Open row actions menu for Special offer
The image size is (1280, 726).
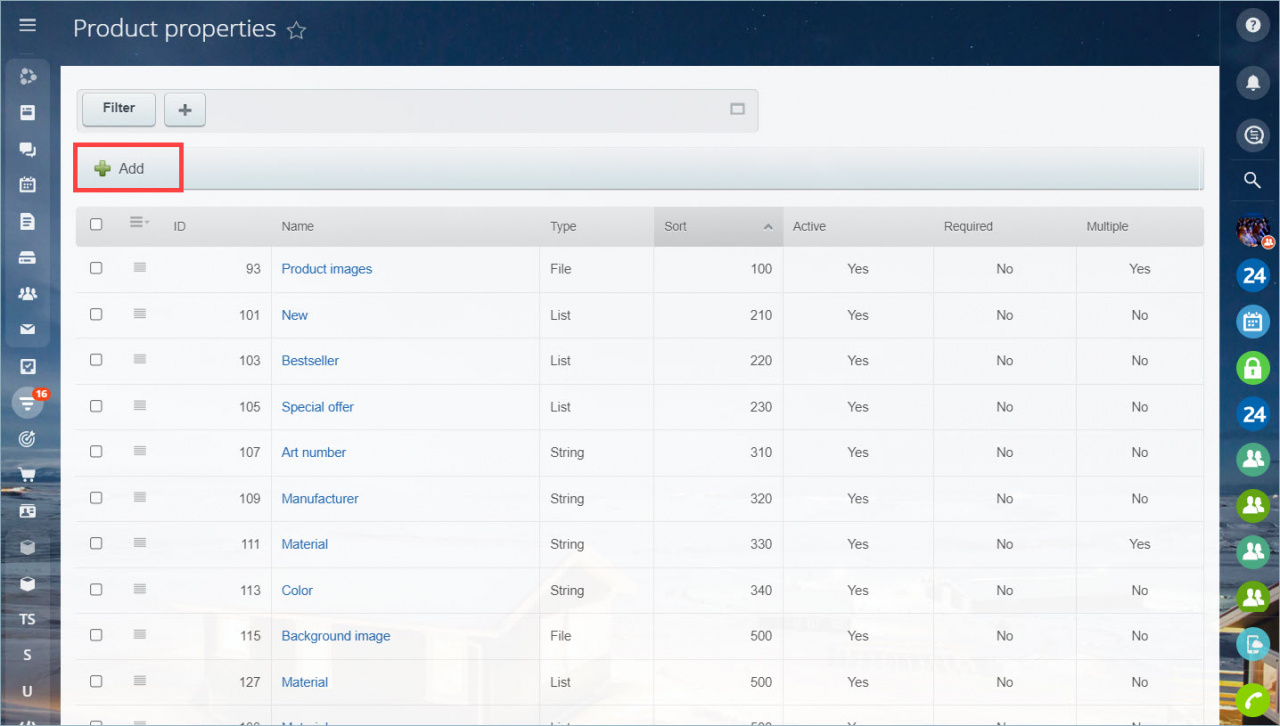click(x=140, y=406)
